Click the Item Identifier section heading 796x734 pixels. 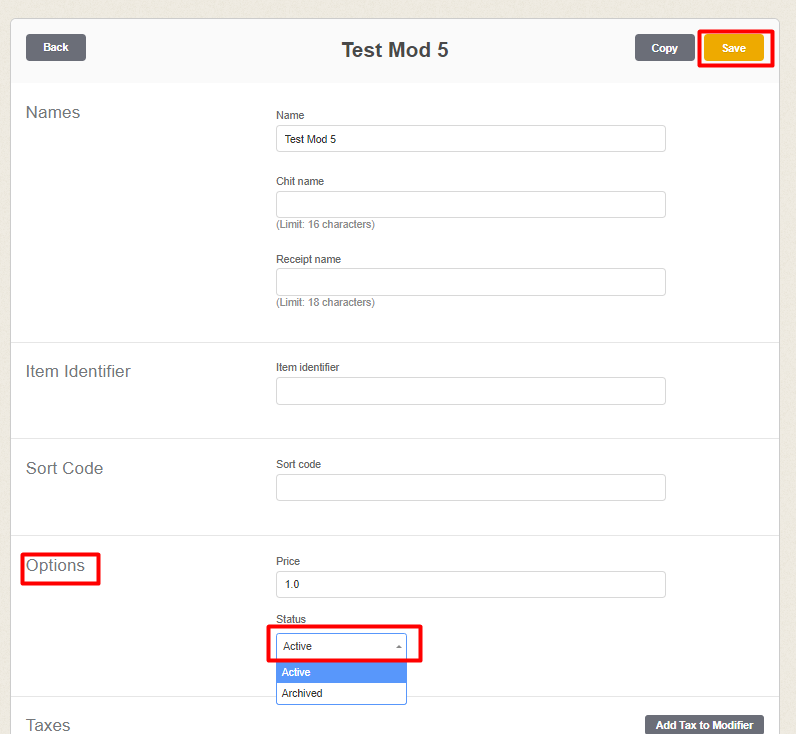(78, 371)
